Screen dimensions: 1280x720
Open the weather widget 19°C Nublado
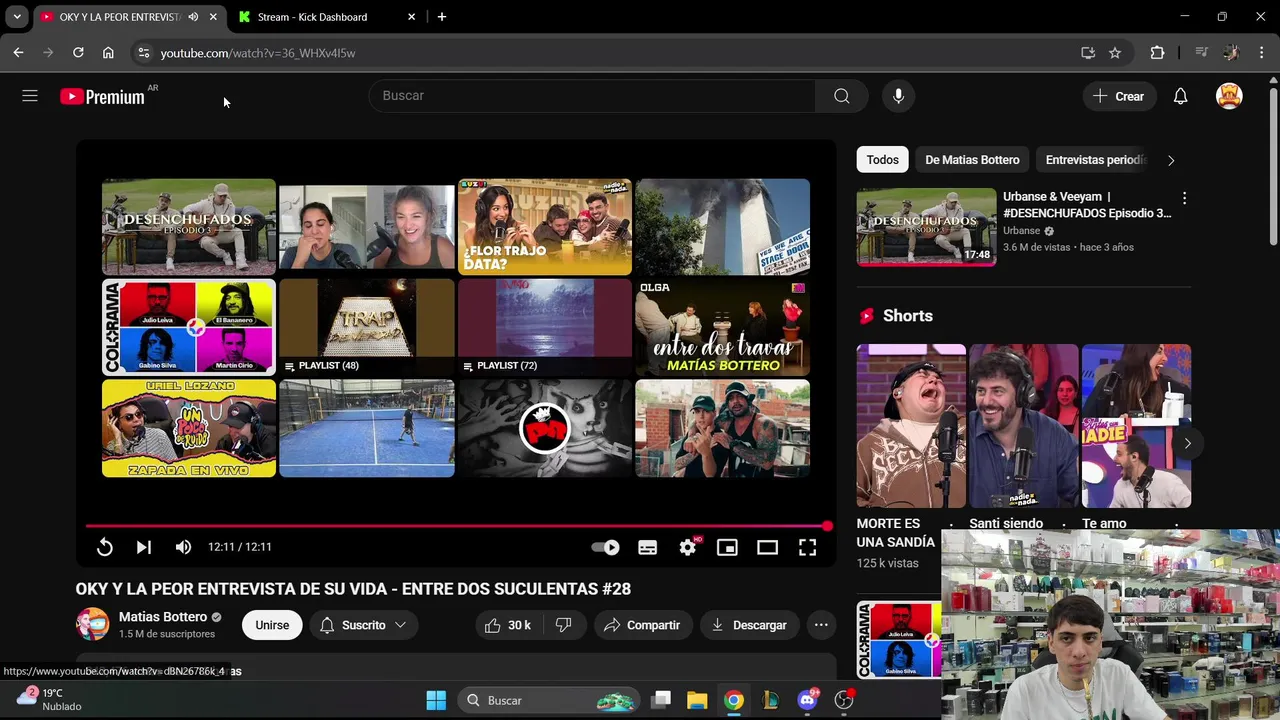tap(50, 699)
